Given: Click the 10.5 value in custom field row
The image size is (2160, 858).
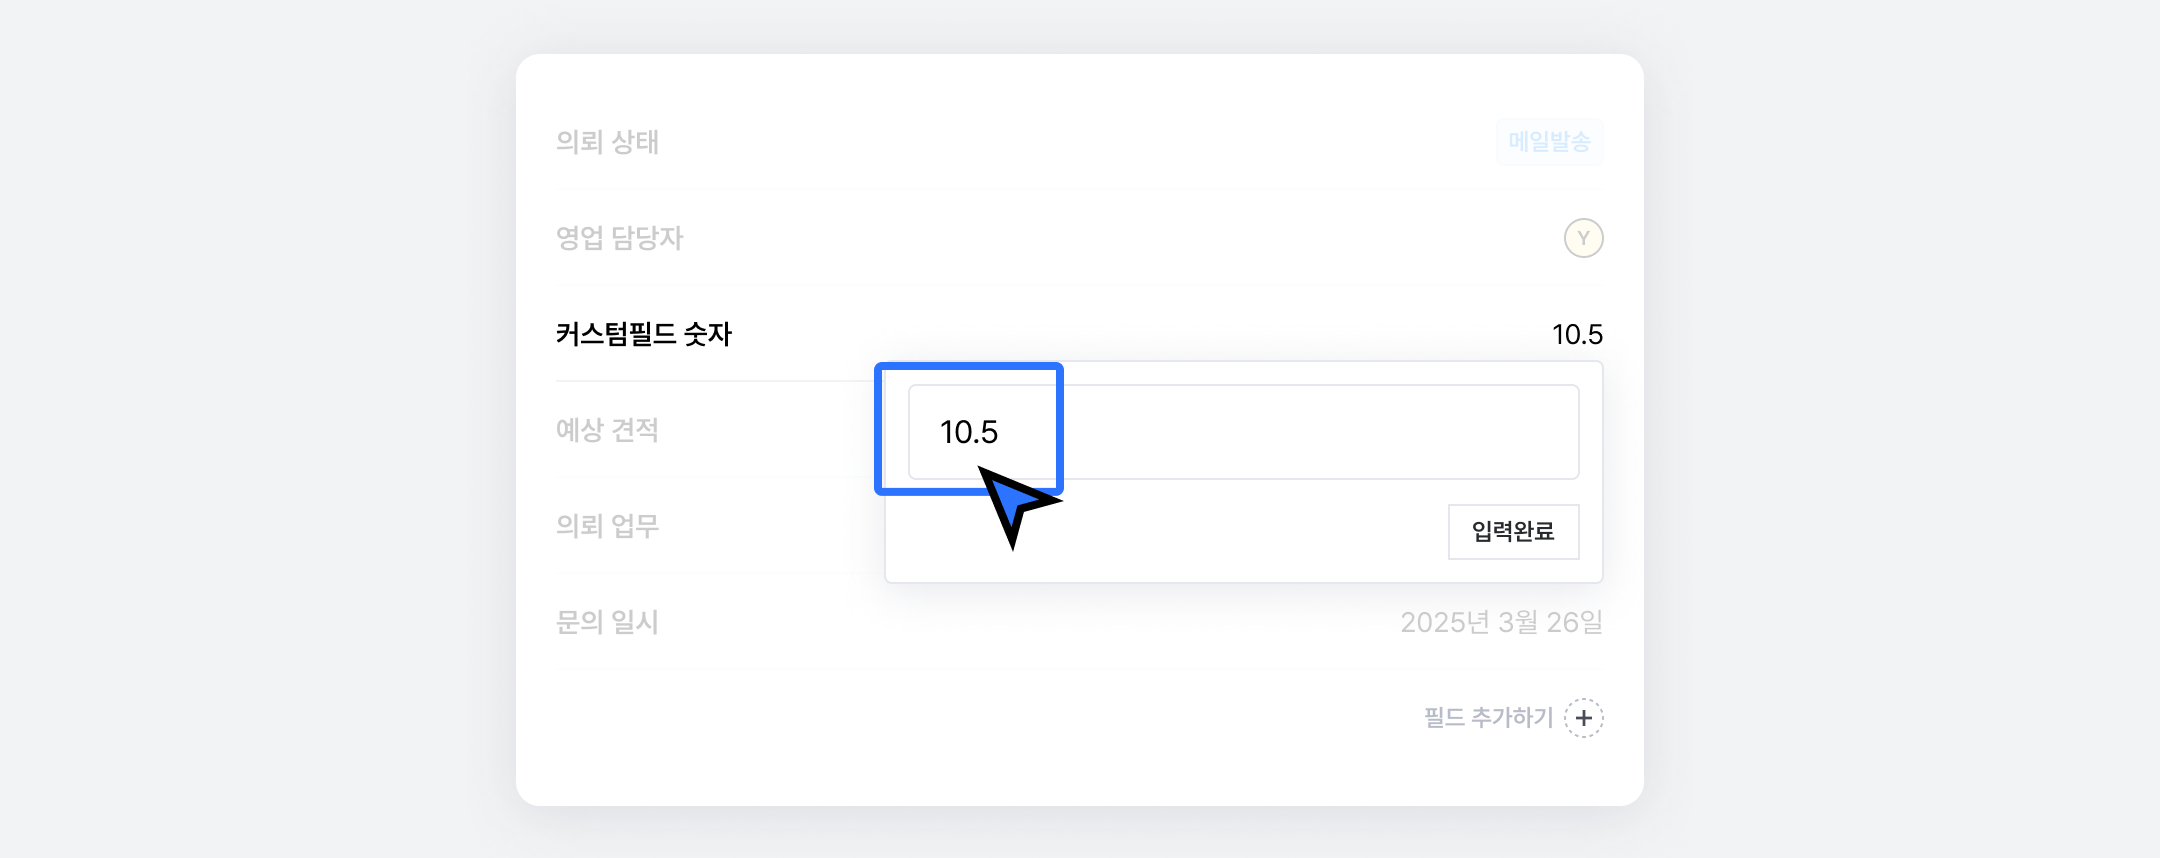Looking at the screenshot, I should coord(1576,334).
